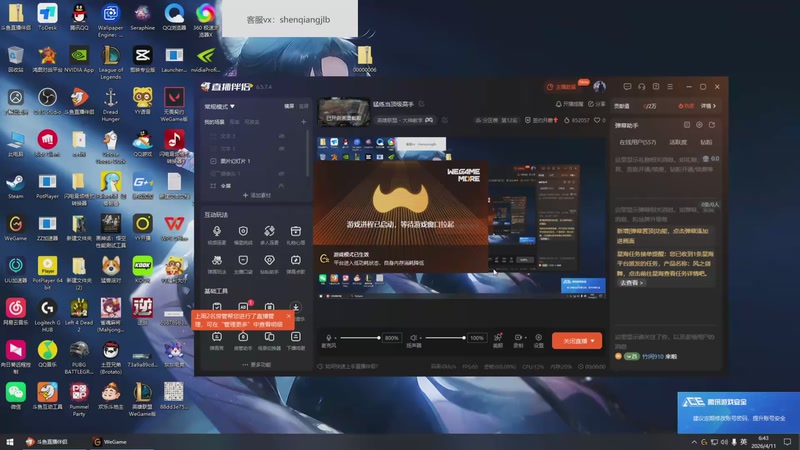Viewport: 800px width, 450px height.
Task: Mute the 麦克风 microphone icon
Action: (329, 338)
